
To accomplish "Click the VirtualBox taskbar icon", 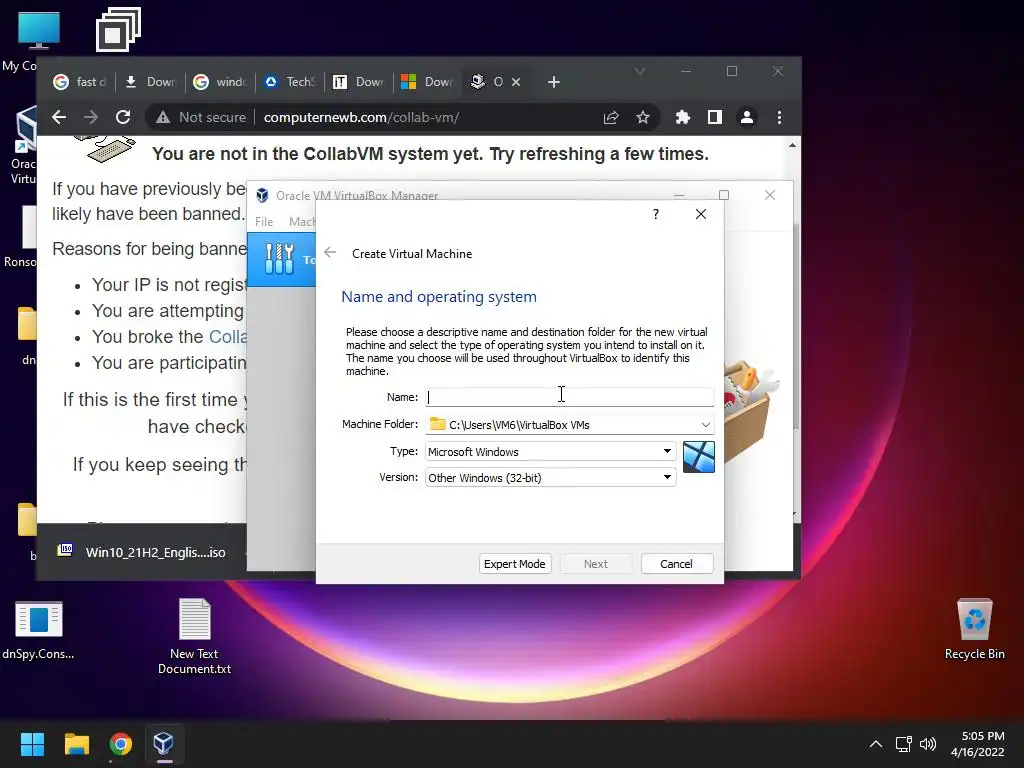I will [163, 744].
